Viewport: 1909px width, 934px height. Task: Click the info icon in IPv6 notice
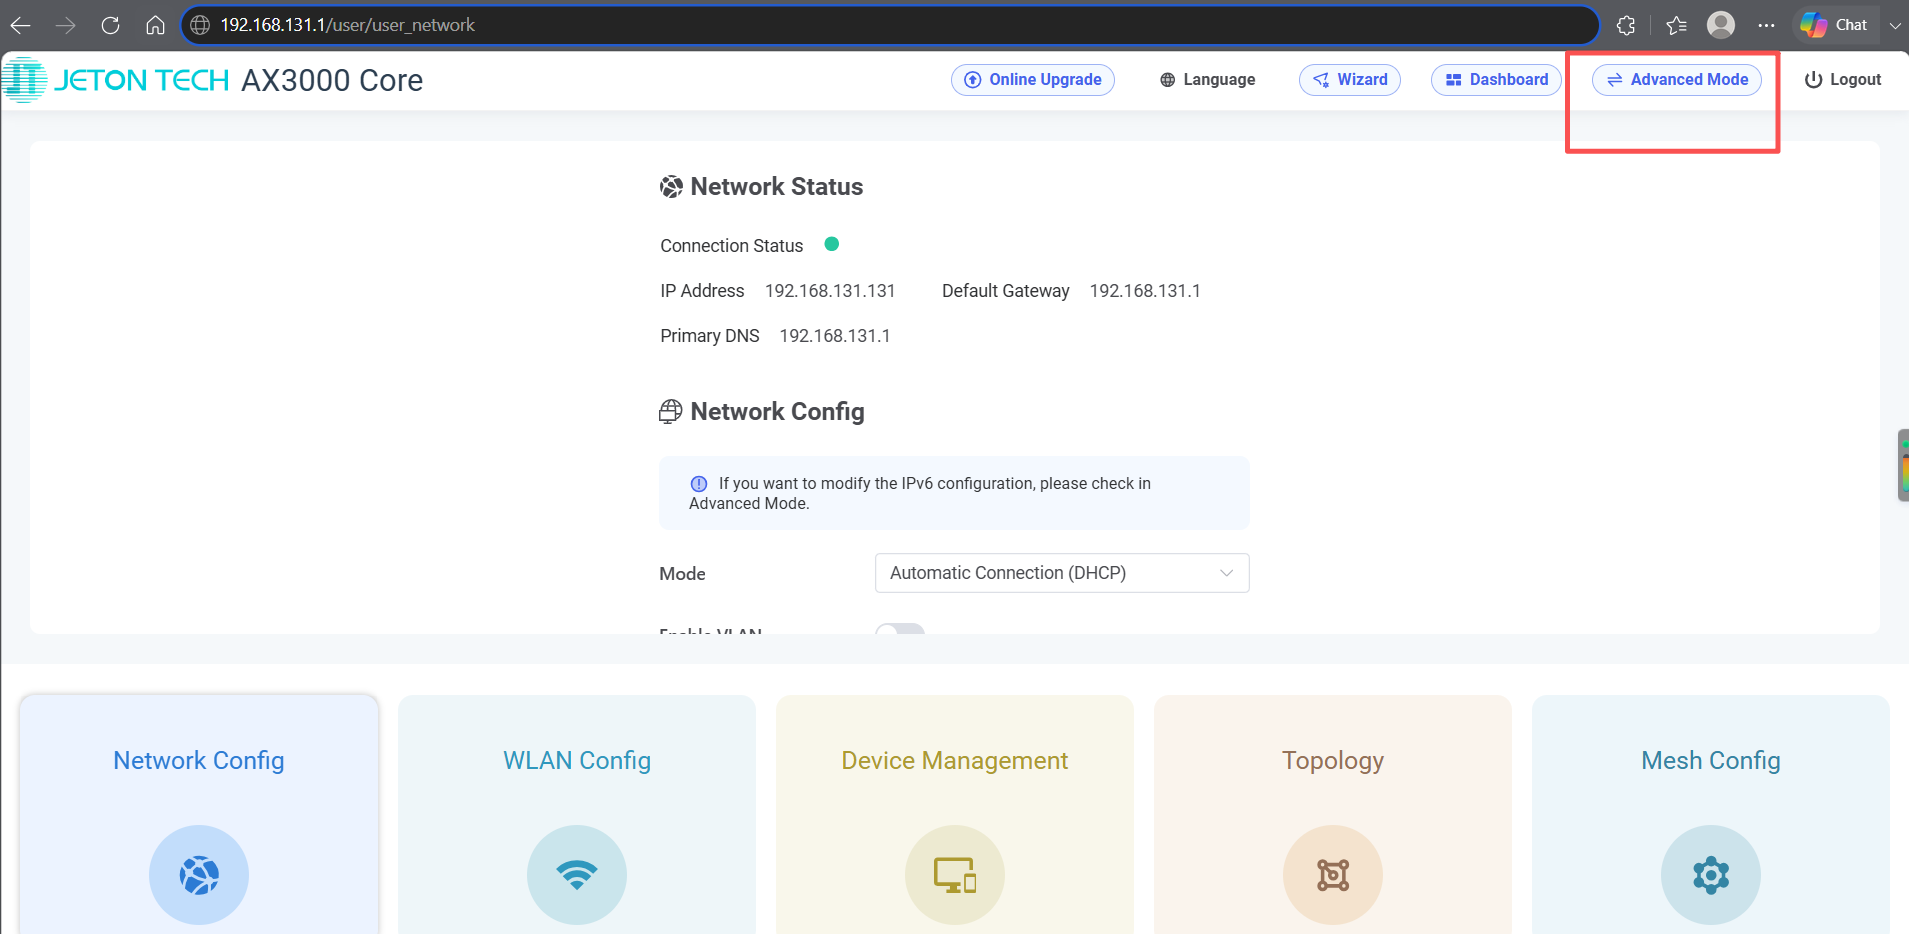699,484
